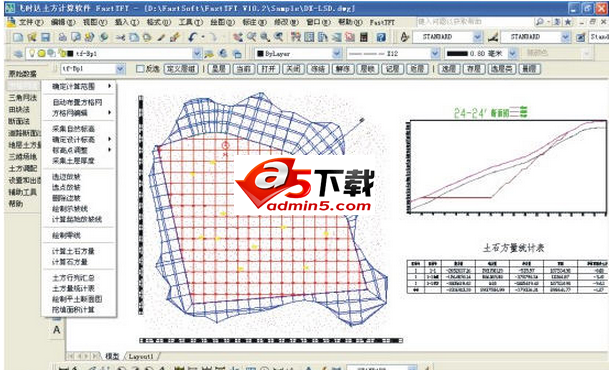Screen dimensions: 610x370
Task: Open the ByLayer color dropdown
Action: 337,53
